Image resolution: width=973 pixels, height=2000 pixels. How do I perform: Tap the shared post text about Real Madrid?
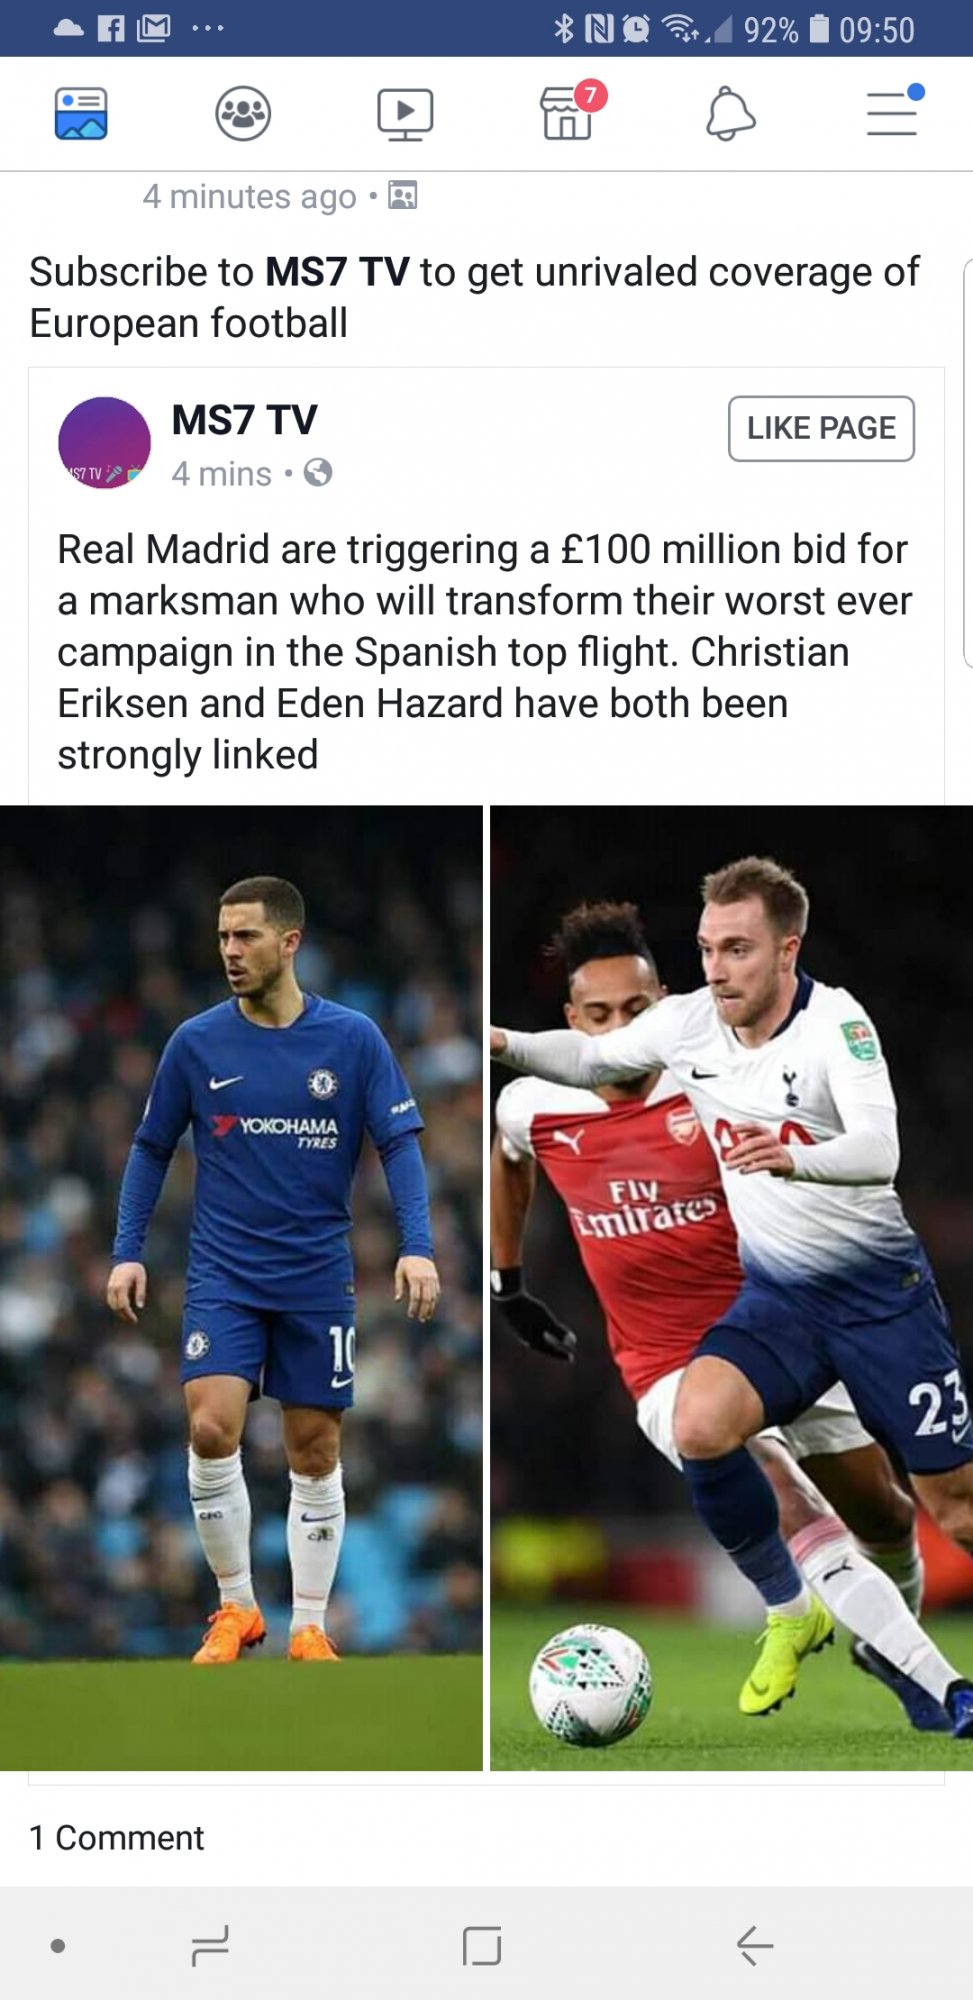[x=485, y=652]
